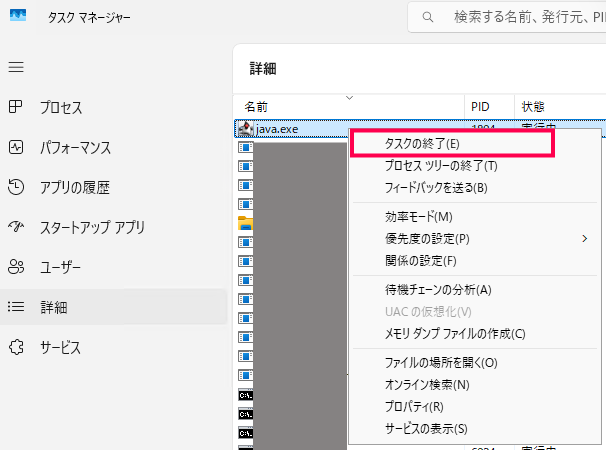Open the サービス puzzle icon
The image size is (606, 450).
pyautogui.click(x=16, y=347)
